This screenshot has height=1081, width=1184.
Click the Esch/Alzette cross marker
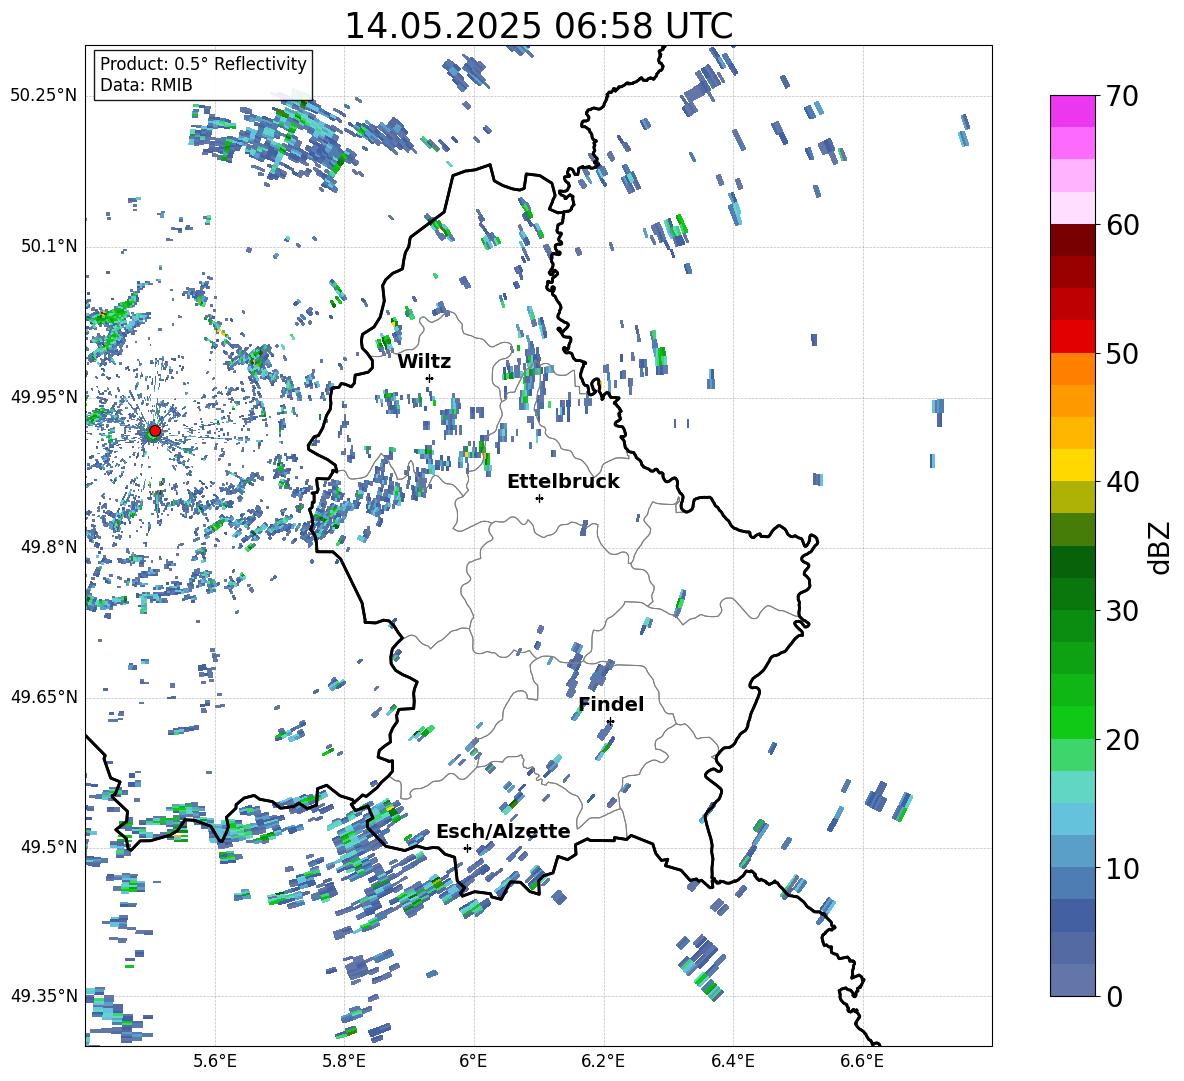467,848
